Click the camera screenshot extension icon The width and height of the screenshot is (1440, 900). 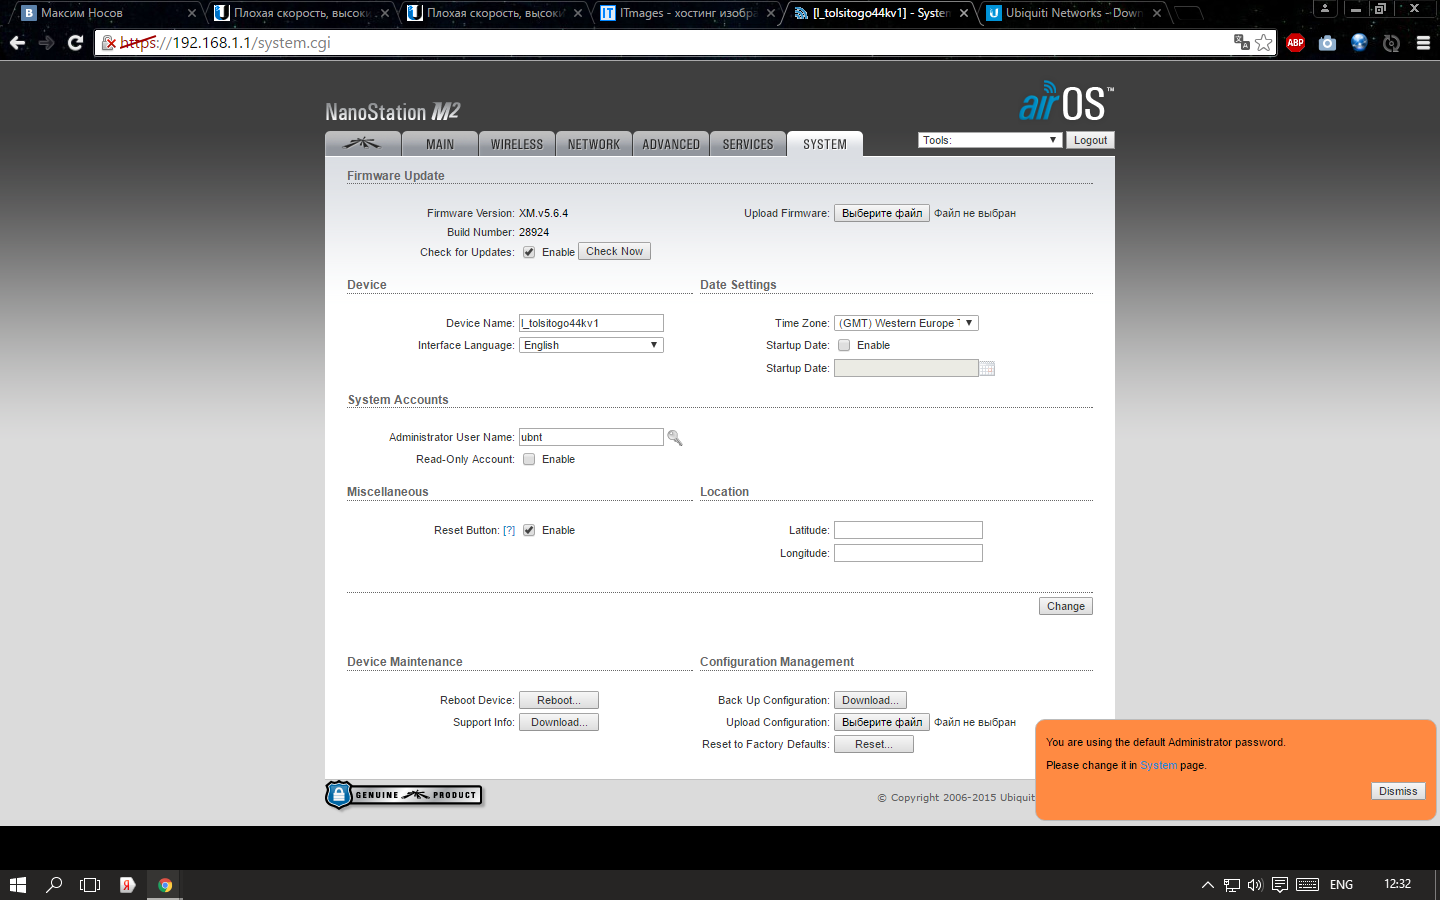click(x=1327, y=43)
